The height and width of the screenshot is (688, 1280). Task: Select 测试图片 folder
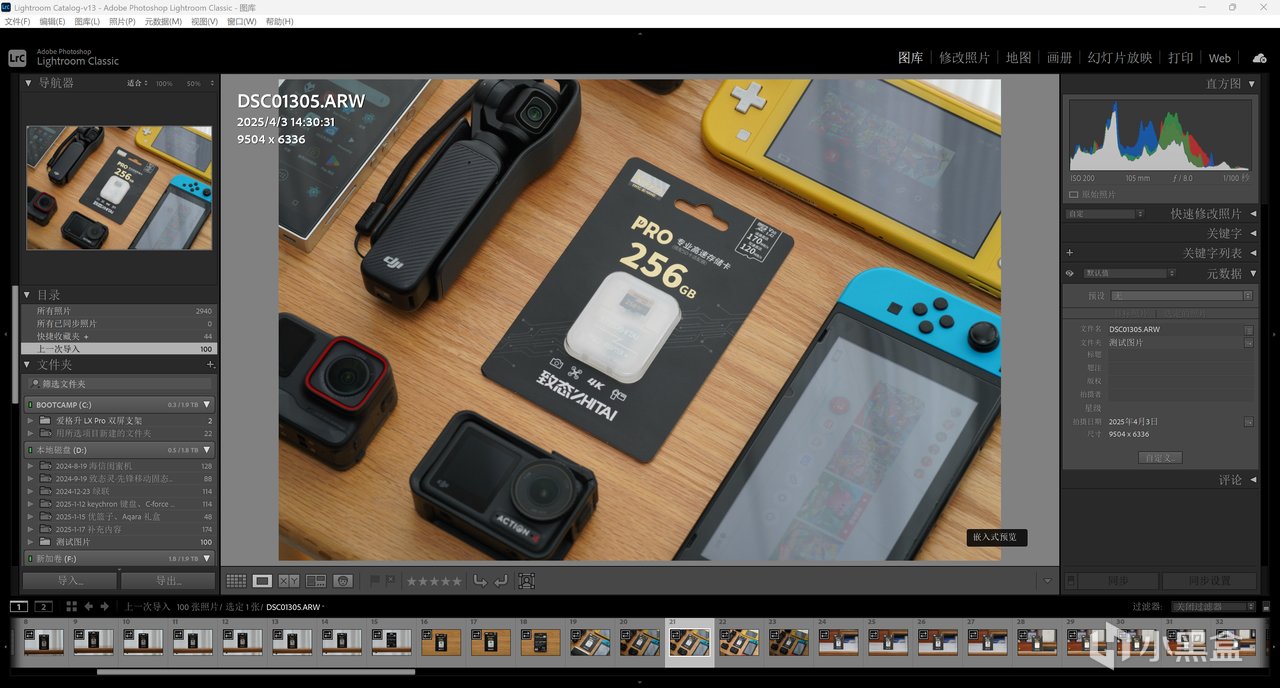[x=118, y=542]
